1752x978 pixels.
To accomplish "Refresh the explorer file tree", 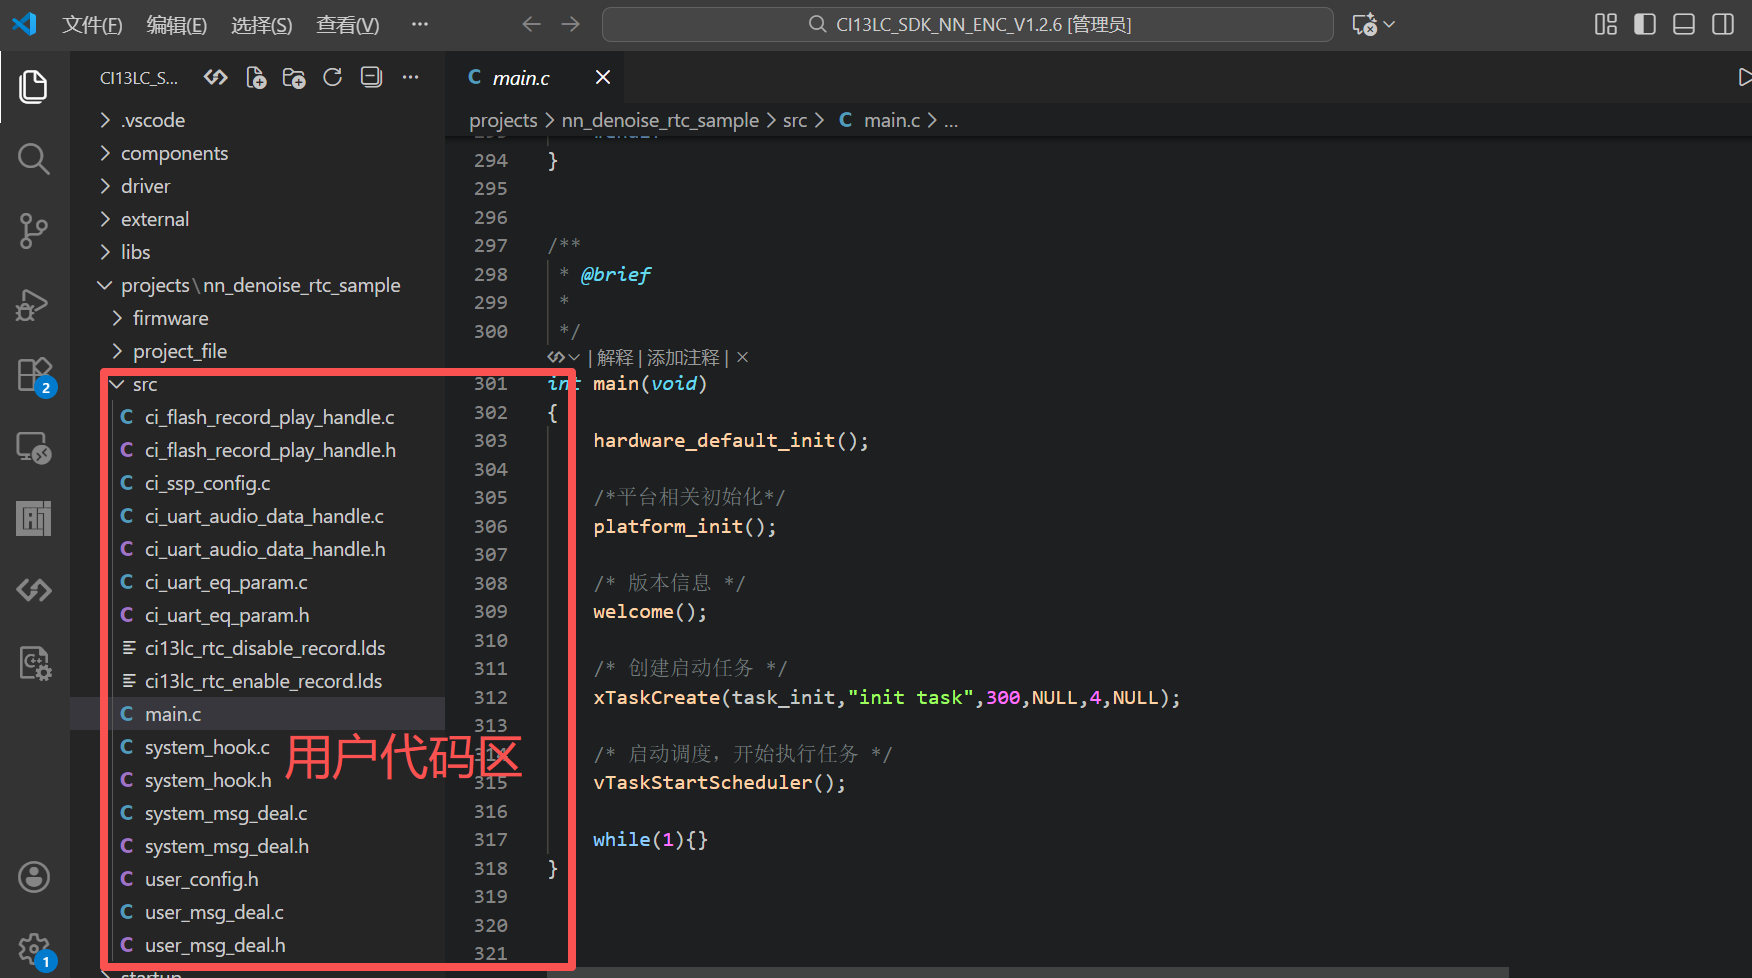I will tap(333, 78).
